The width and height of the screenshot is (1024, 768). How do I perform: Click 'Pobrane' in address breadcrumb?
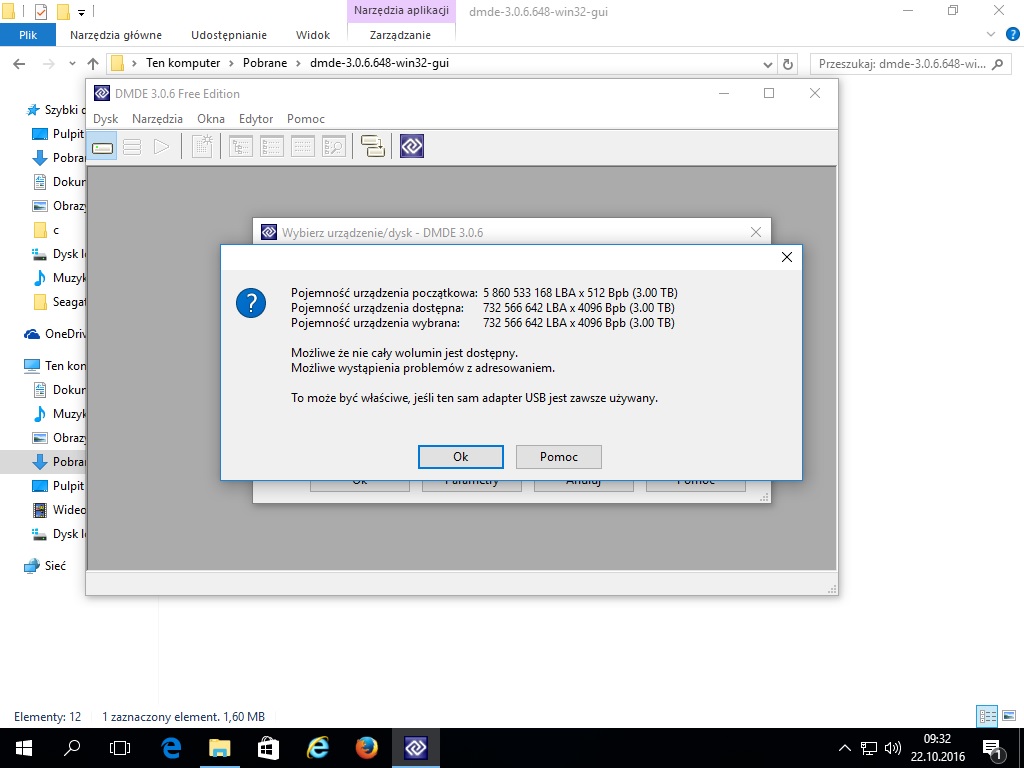tap(264, 63)
